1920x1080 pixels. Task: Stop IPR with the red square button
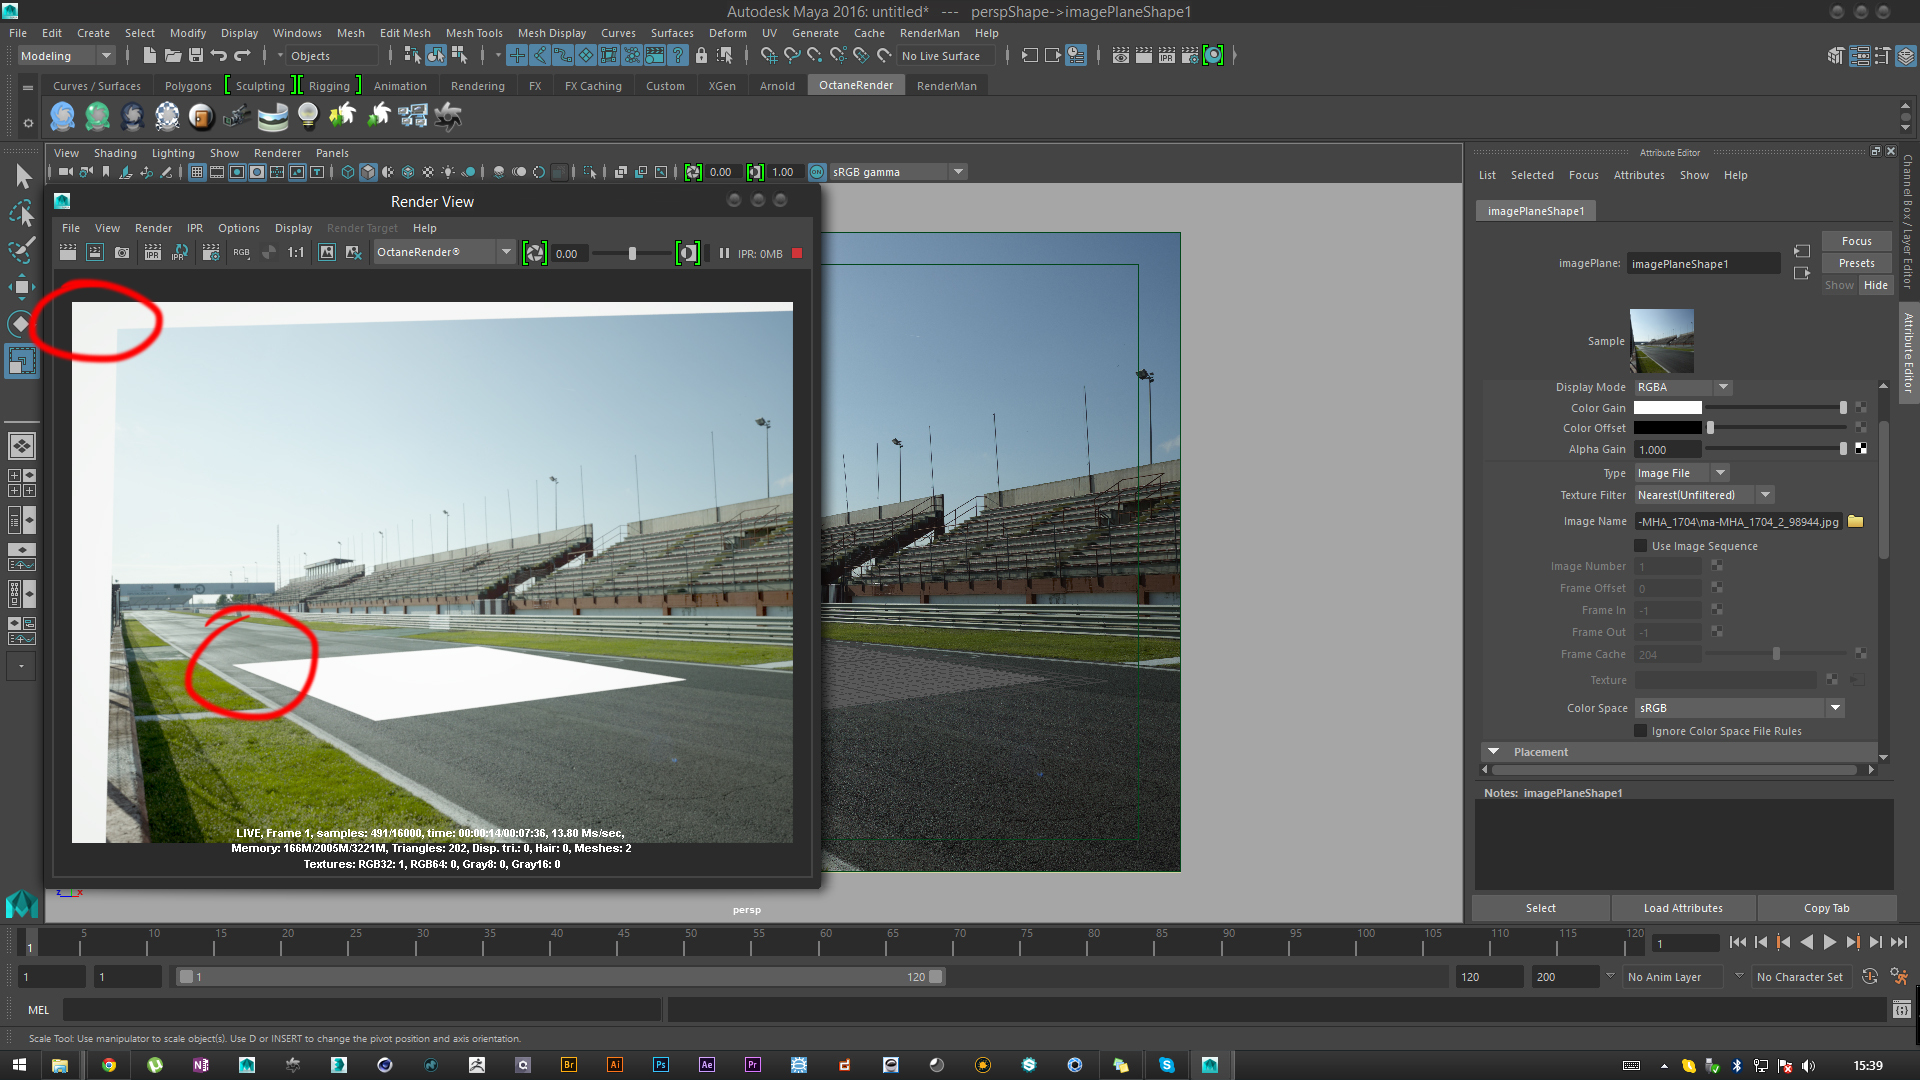(x=797, y=254)
